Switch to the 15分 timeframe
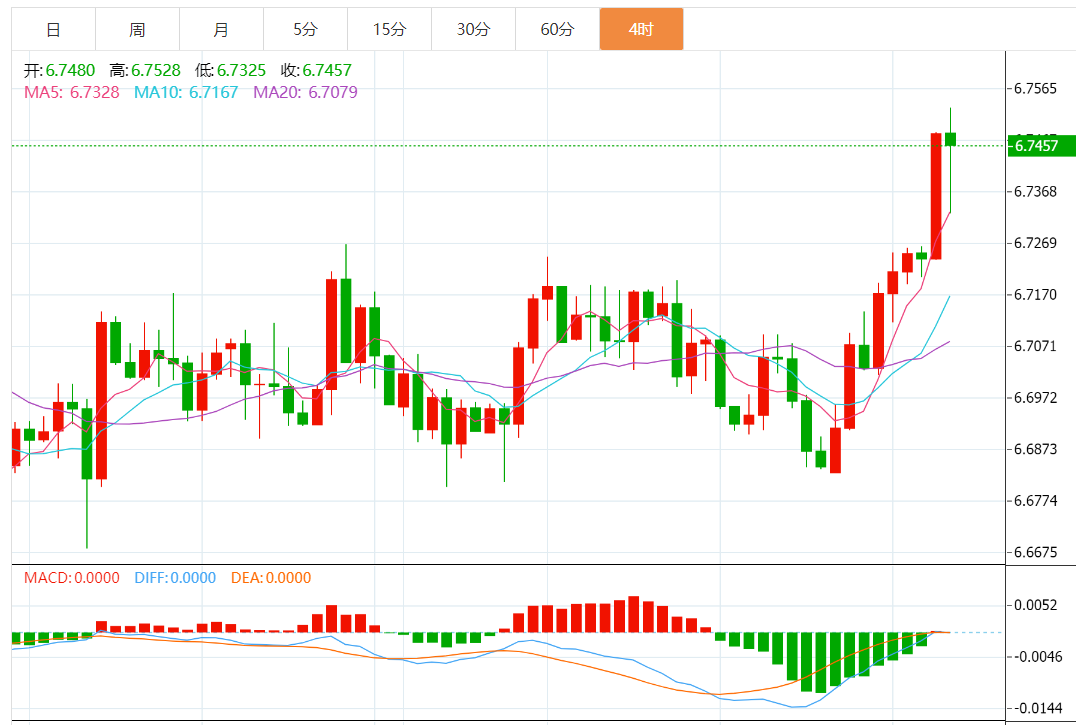 [x=390, y=29]
